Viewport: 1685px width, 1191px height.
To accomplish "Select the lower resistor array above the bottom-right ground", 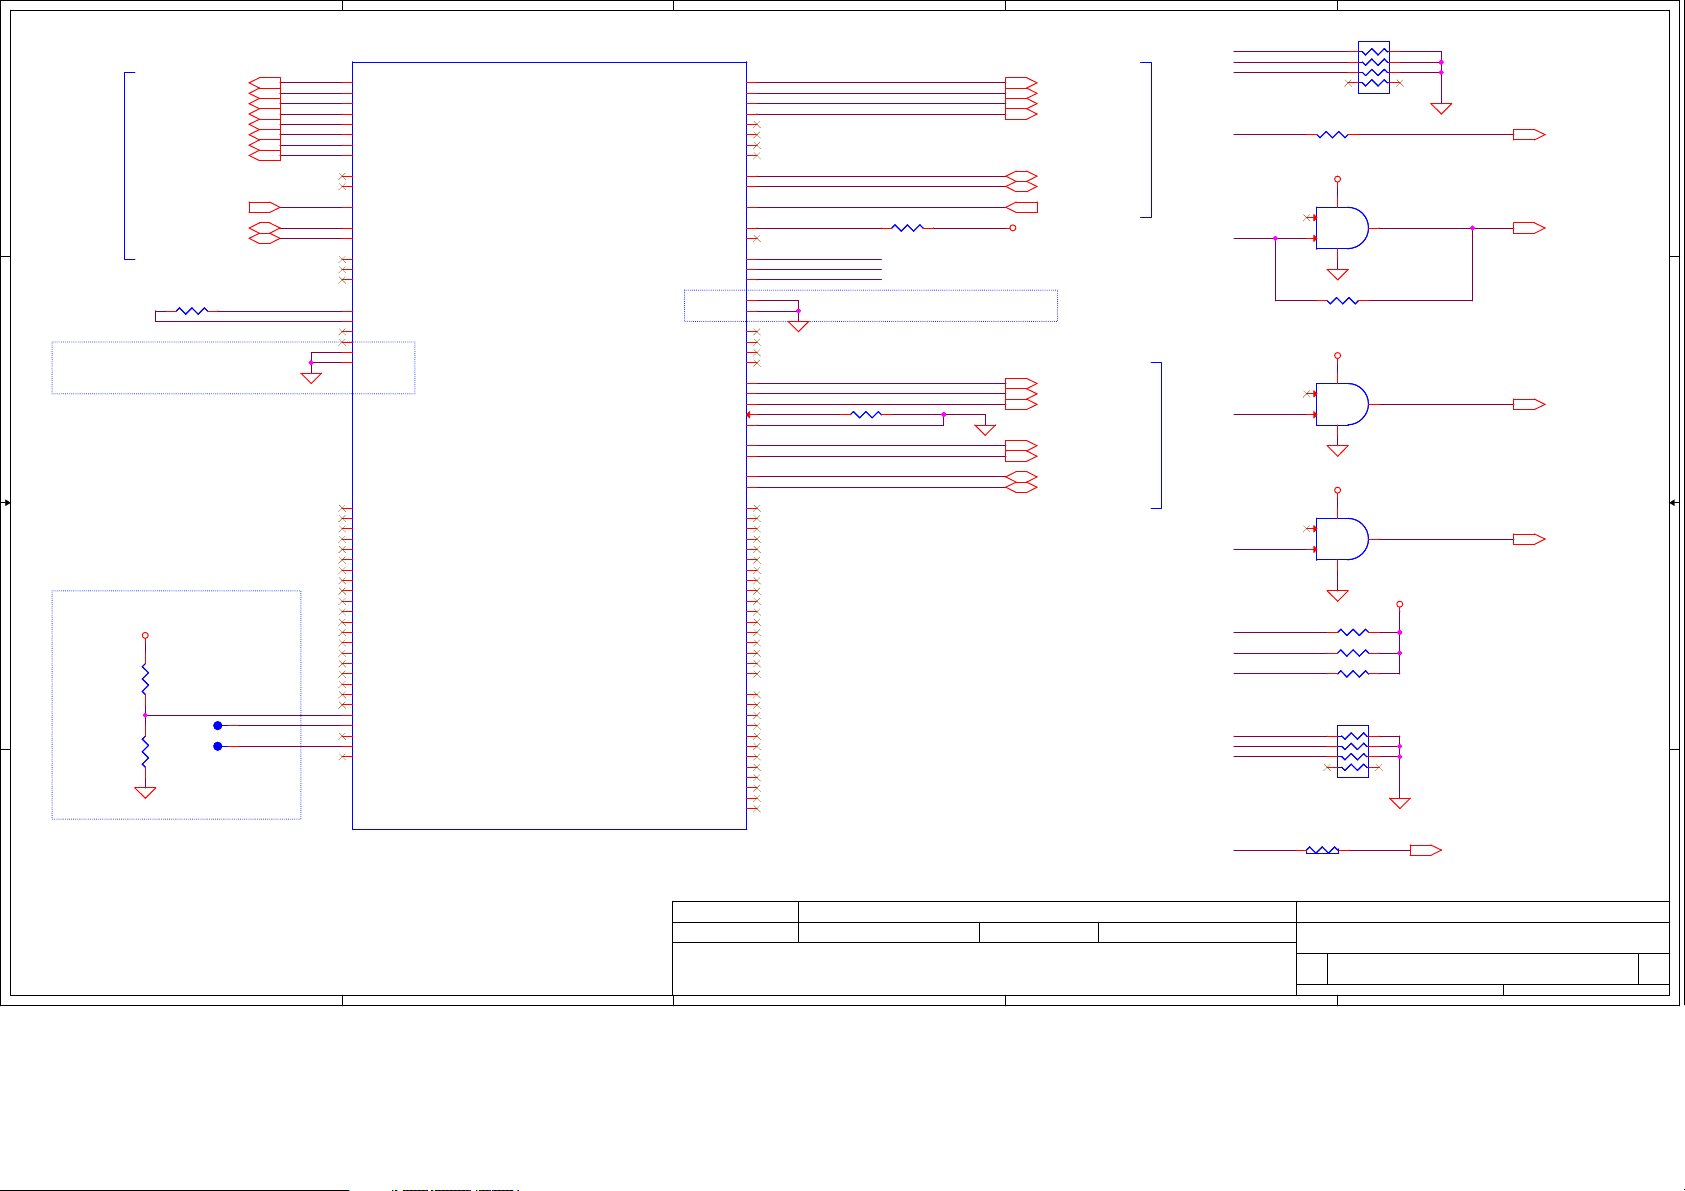I will click(1353, 751).
